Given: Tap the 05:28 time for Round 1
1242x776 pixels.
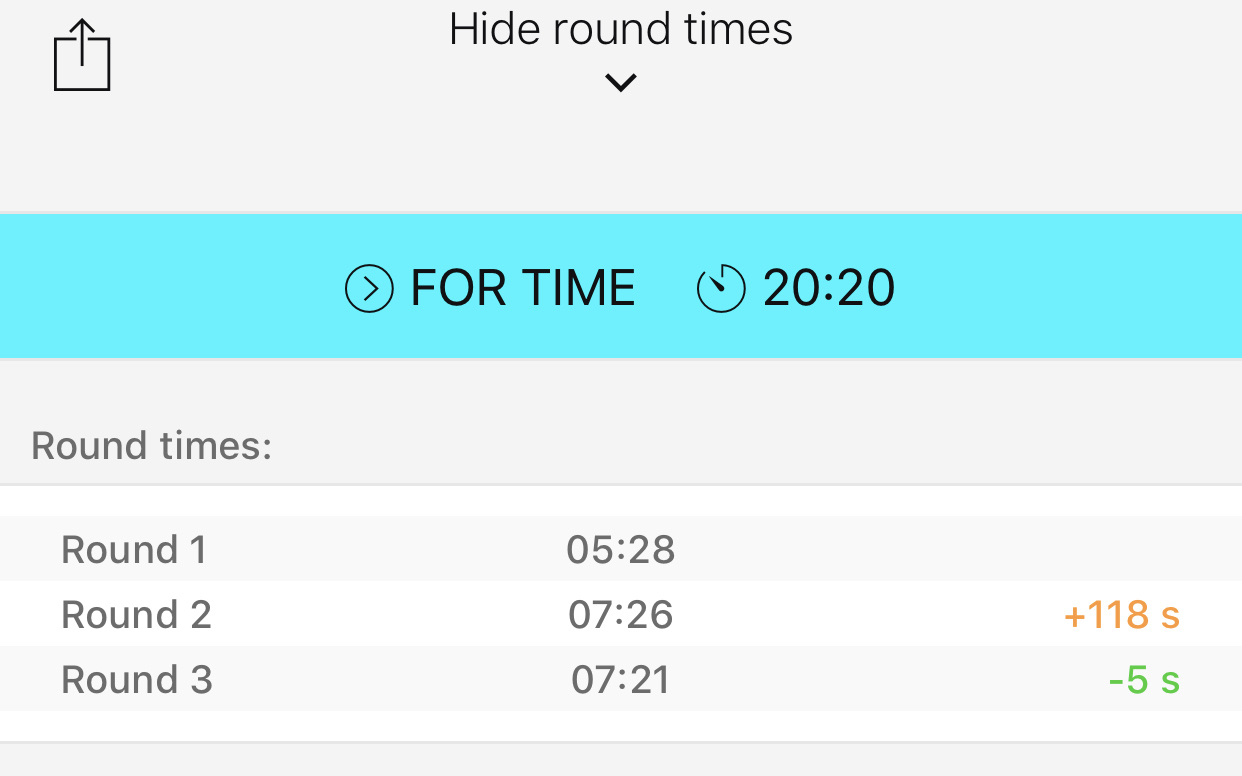Looking at the screenshot, I should click(621, 550).
